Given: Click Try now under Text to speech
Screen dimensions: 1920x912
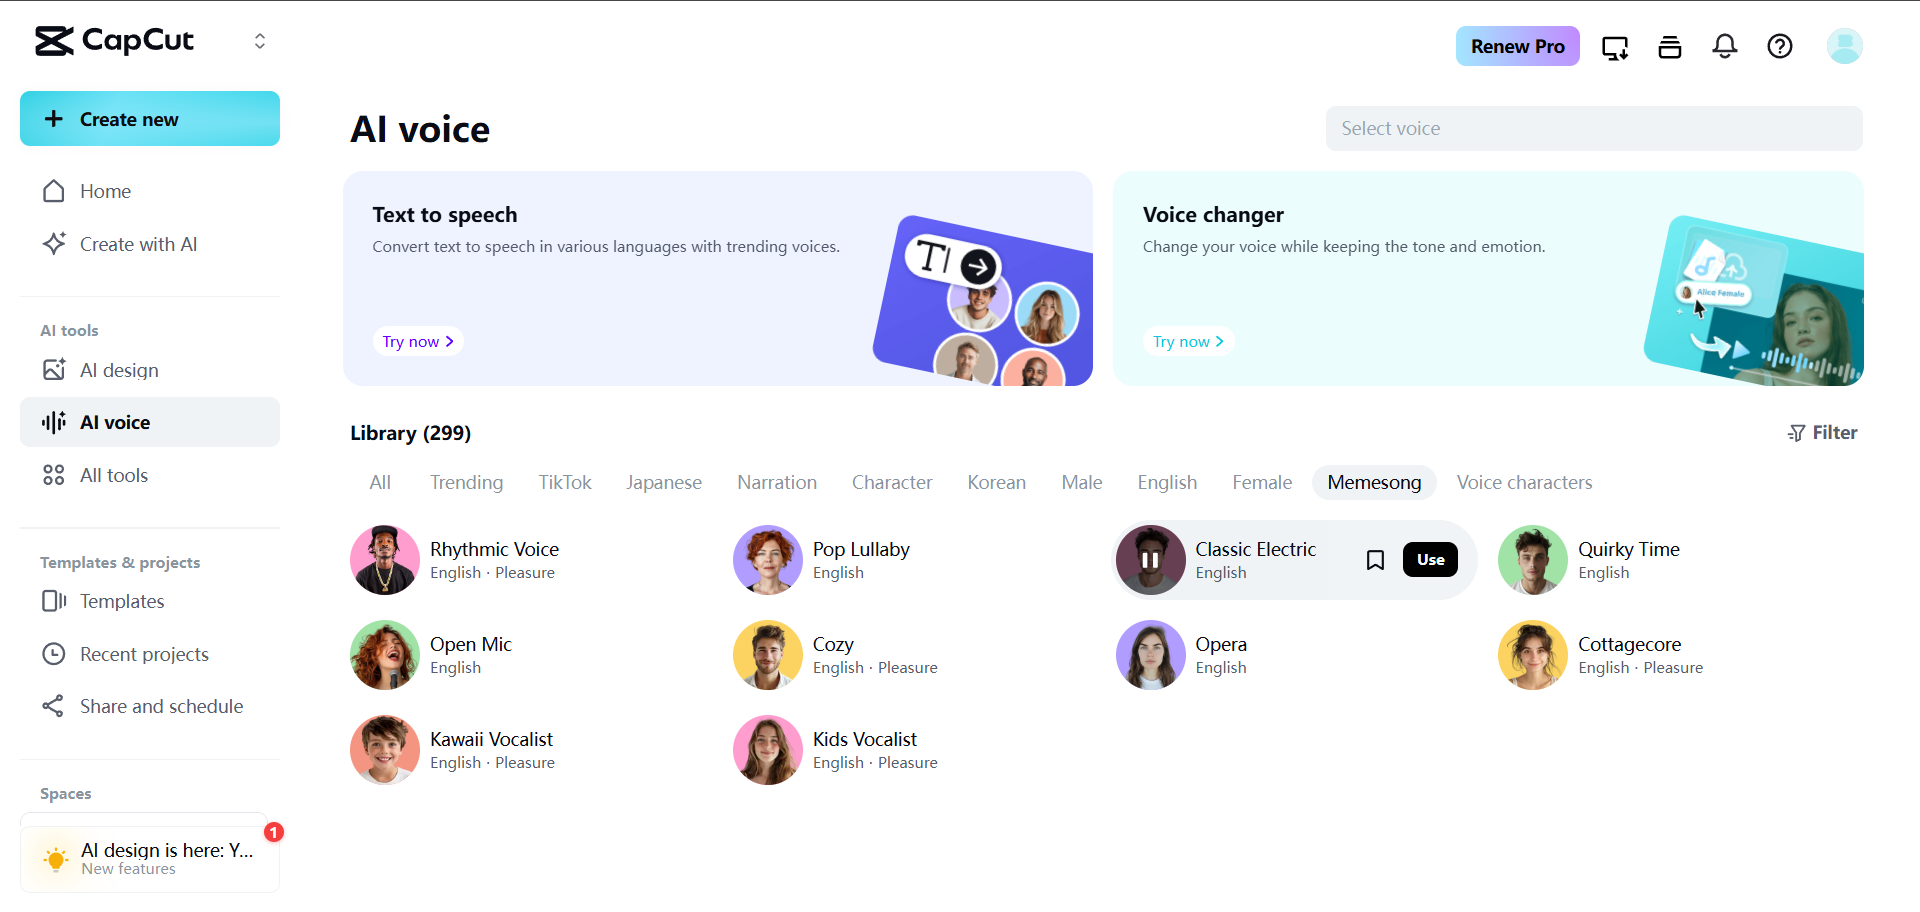Looking at the screenshot, I should pyautogui.click(x=418, y=342).
